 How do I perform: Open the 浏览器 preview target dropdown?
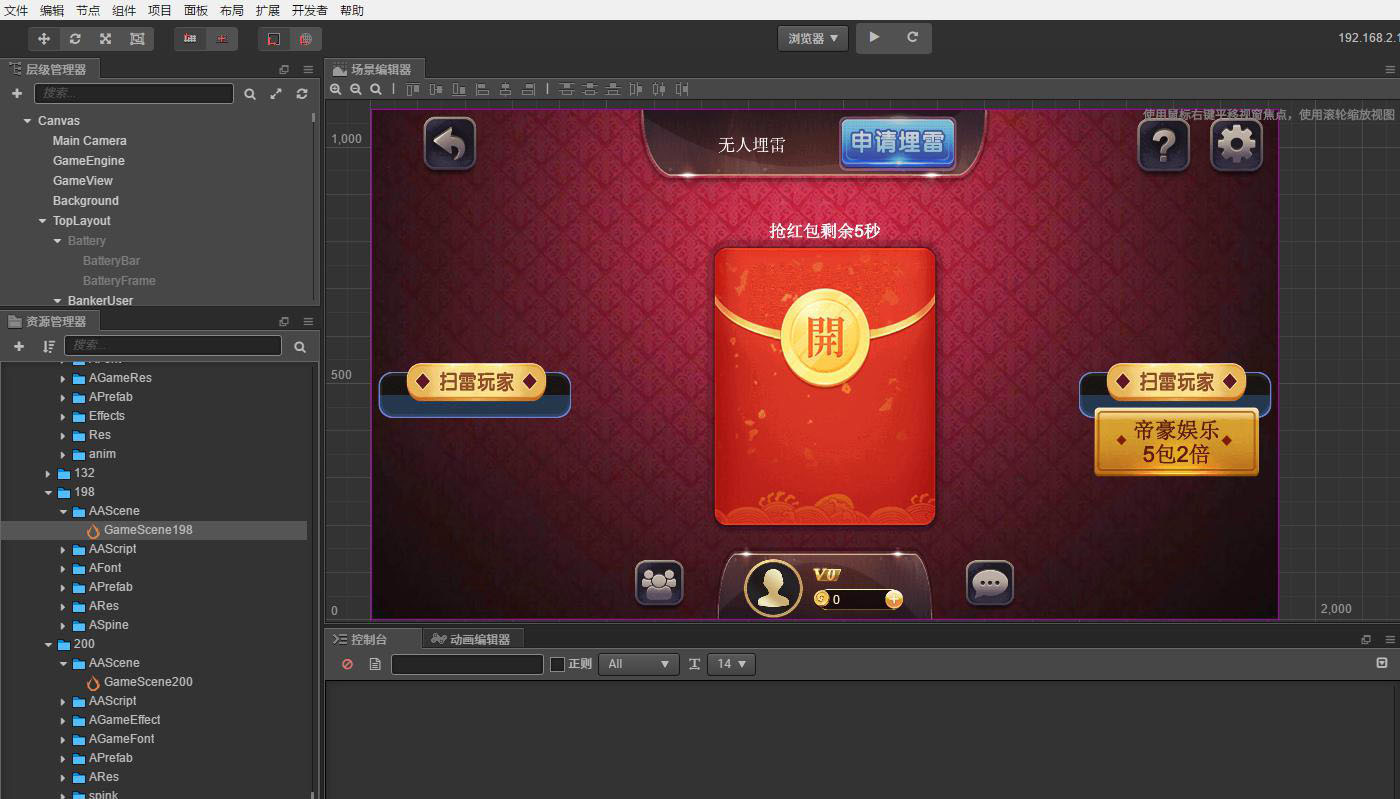click(812, 38)
